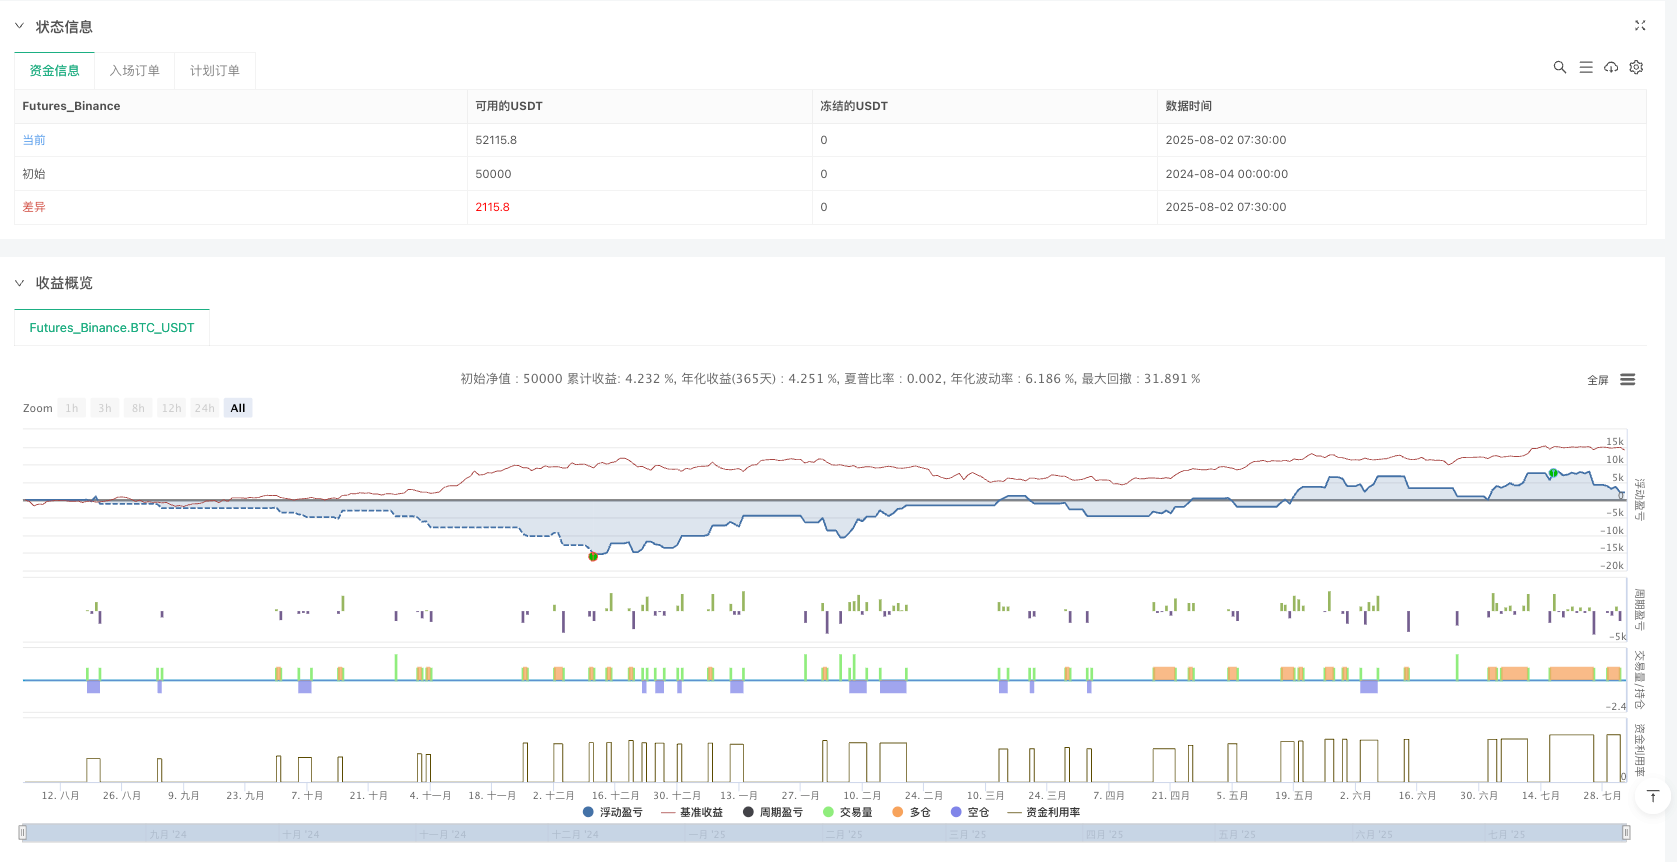Click the cloud download icon

[1611, 67]
